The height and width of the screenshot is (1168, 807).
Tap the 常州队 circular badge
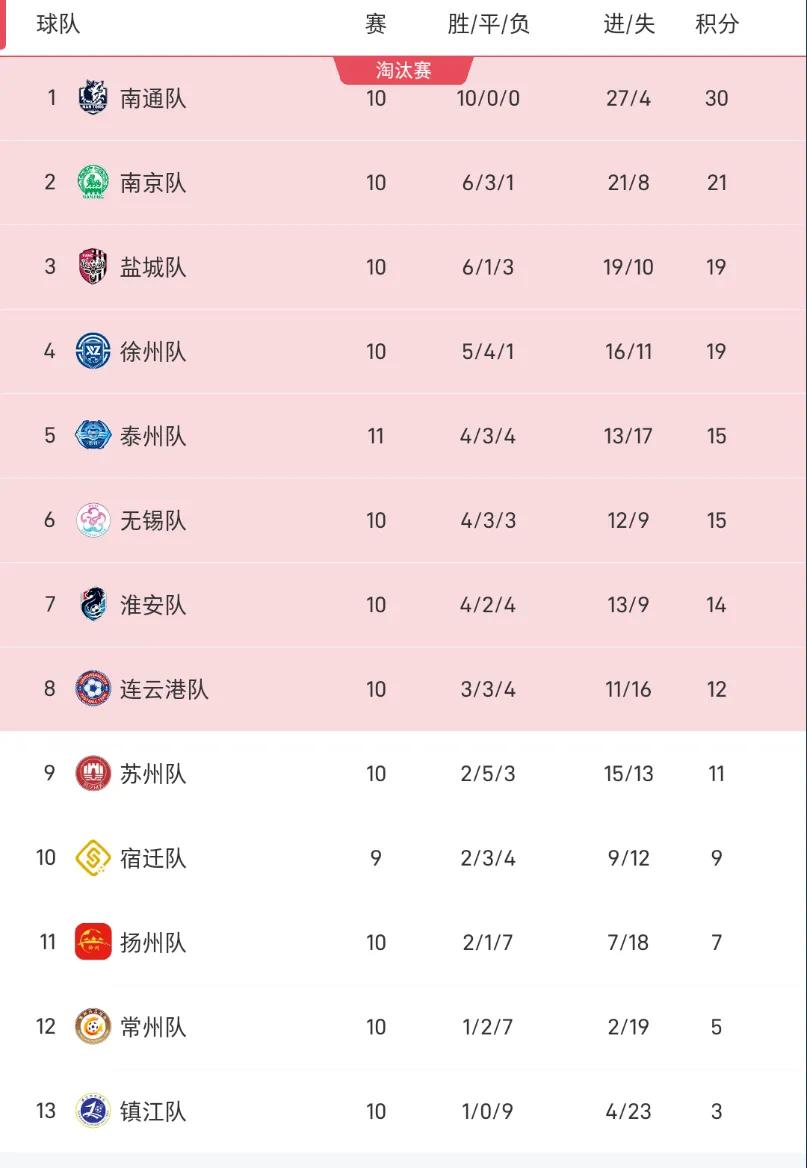click(x=93, y=1026)
